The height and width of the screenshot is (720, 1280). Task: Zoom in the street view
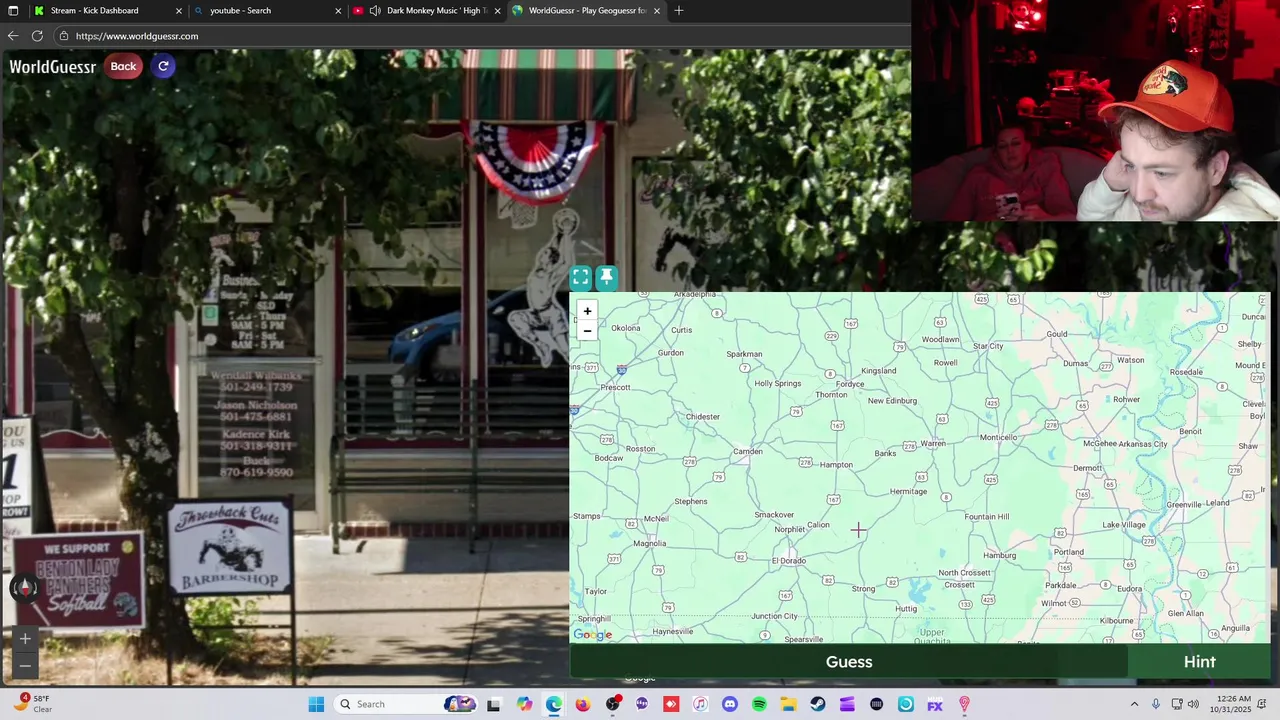pos(25,639)
